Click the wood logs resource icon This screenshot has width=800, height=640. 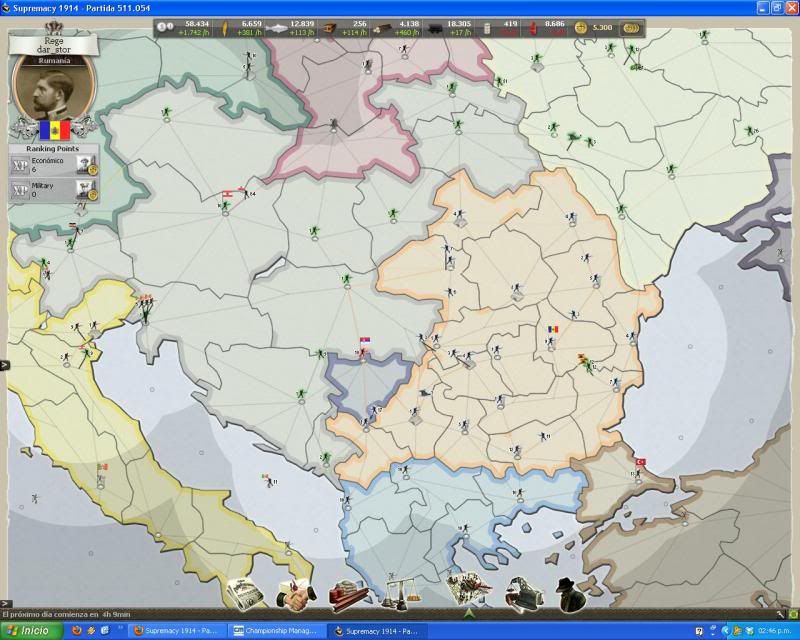click(382, 28)
